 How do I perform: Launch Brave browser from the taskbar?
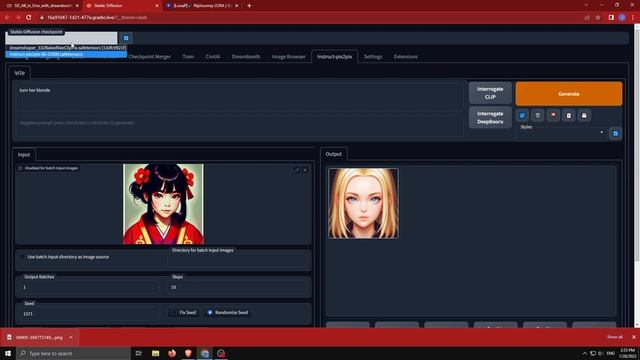click(x=188, y=353)
